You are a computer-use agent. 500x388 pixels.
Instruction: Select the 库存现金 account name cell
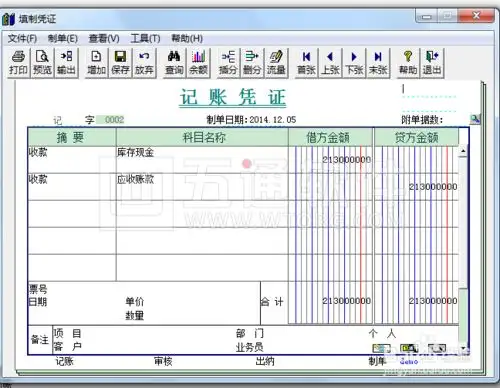(202, 159)
